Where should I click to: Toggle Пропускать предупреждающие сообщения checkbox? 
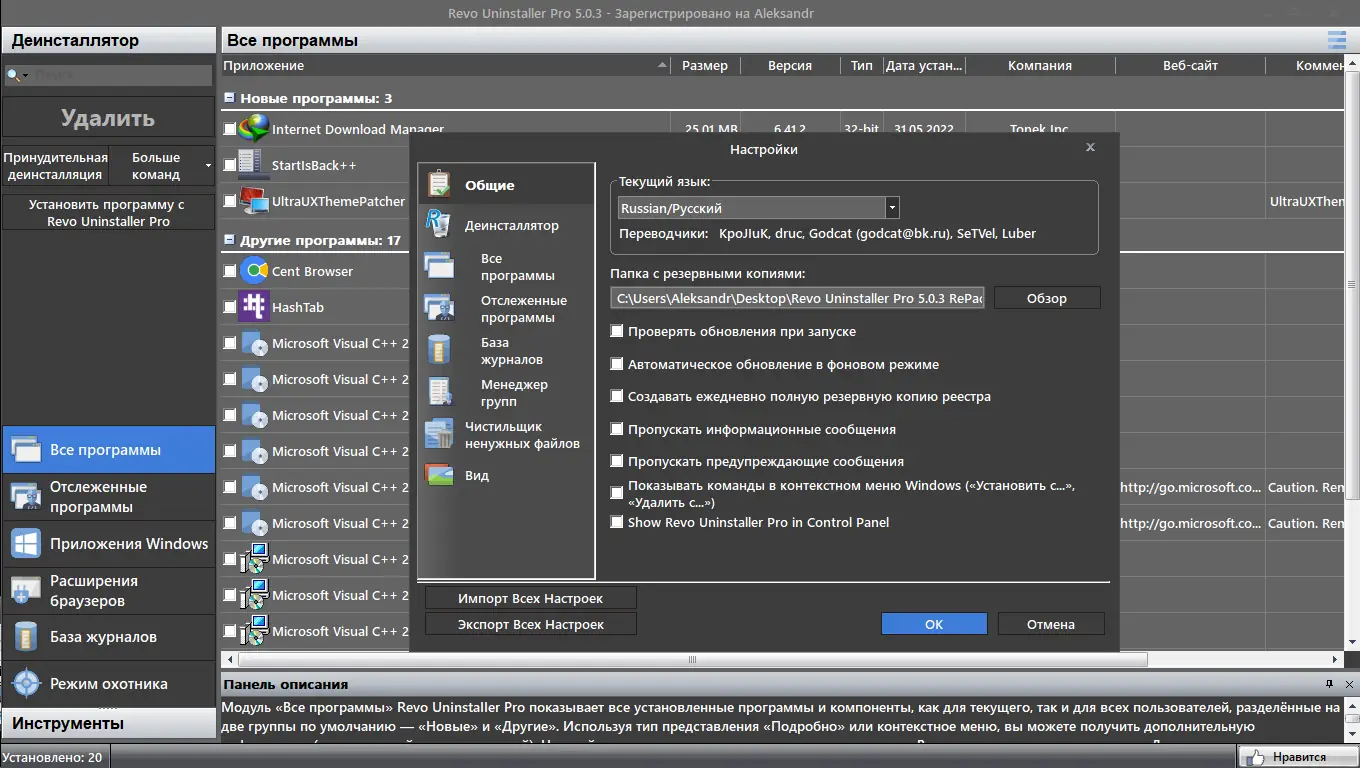click(x=617, y=461)
